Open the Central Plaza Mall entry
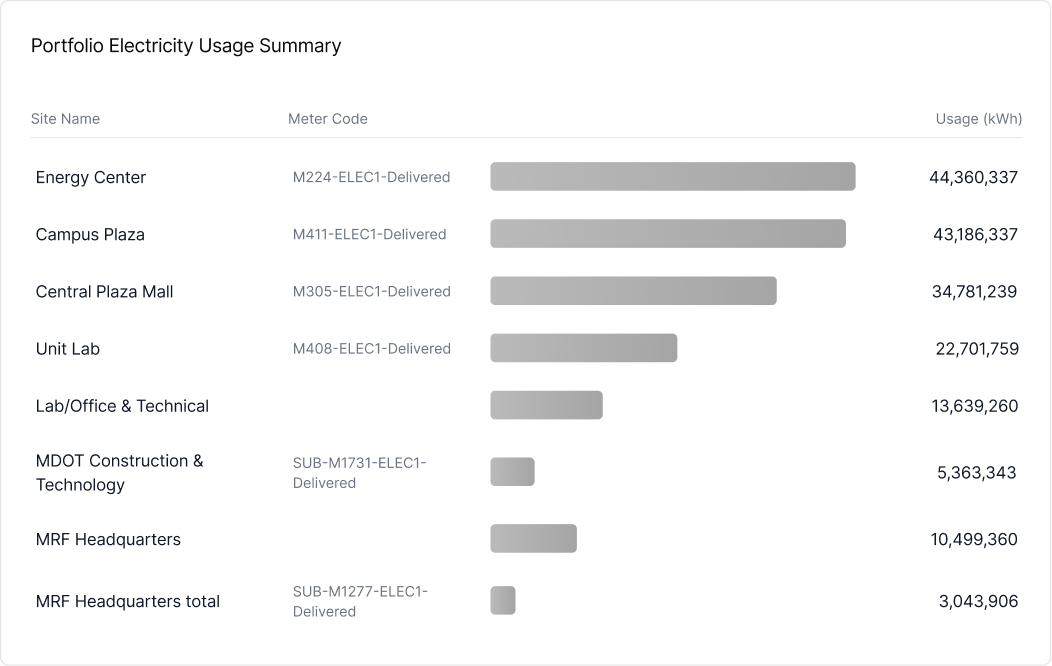The image size is (1052, 666). coord(104,292)
